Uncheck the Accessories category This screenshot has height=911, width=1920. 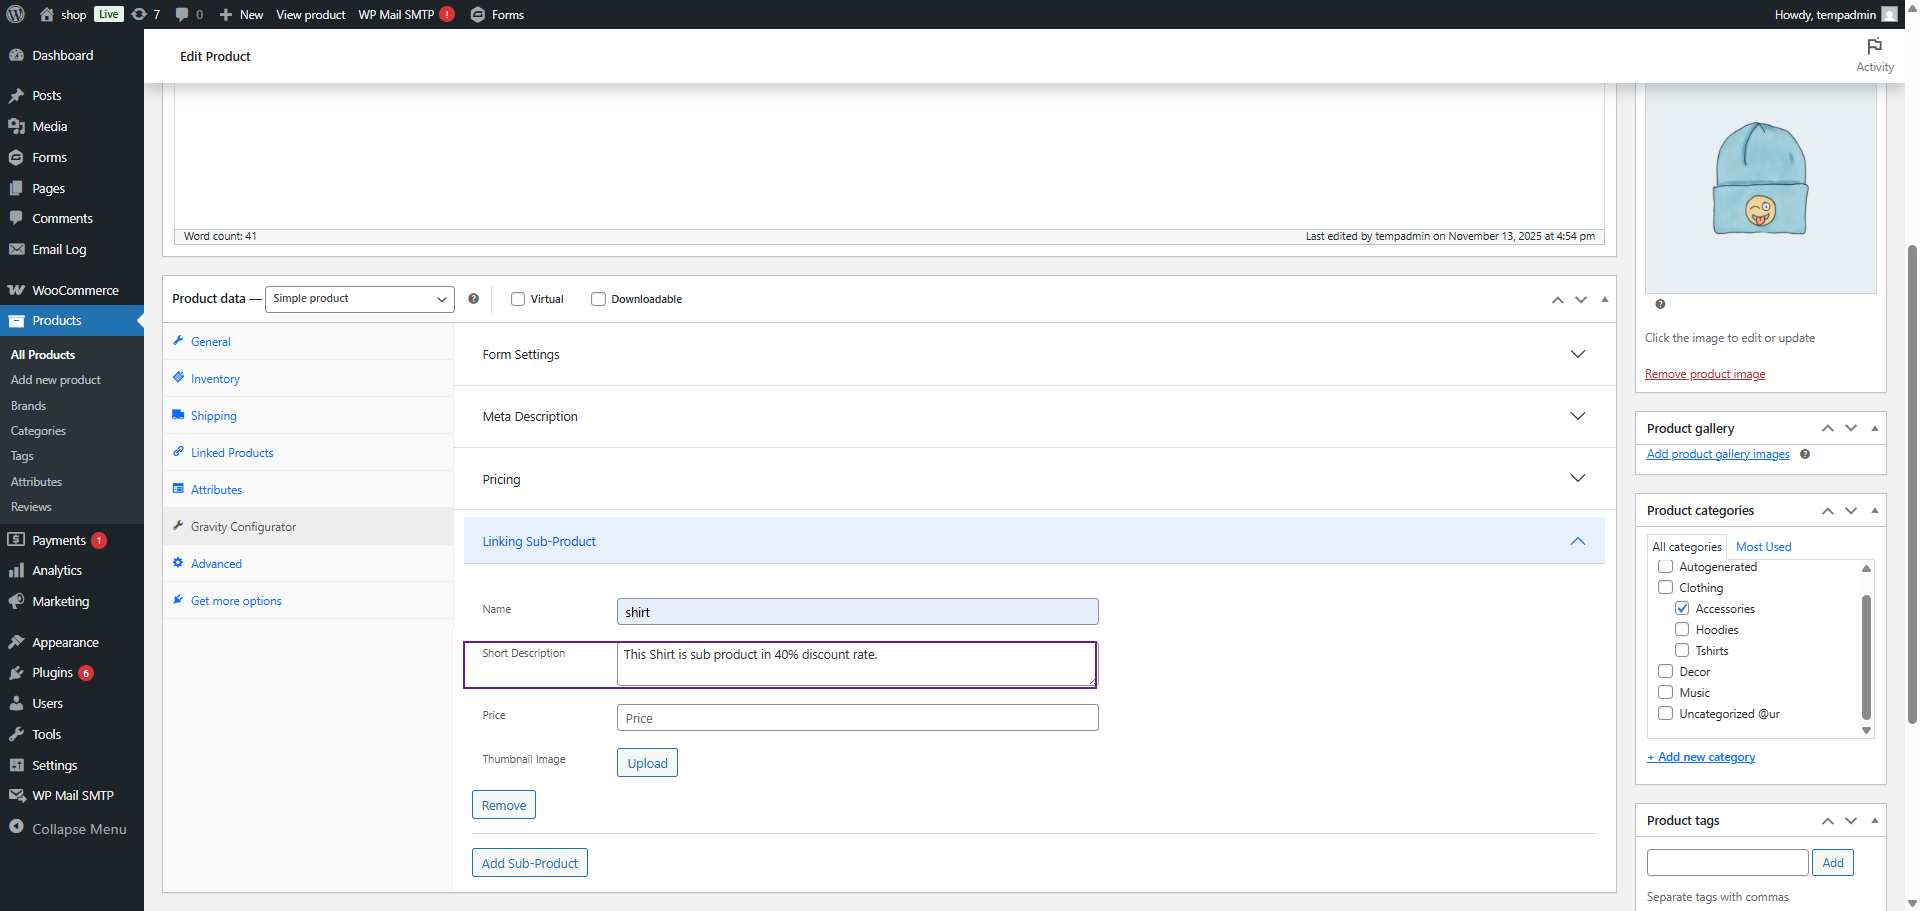click(x=1682, y=608)
